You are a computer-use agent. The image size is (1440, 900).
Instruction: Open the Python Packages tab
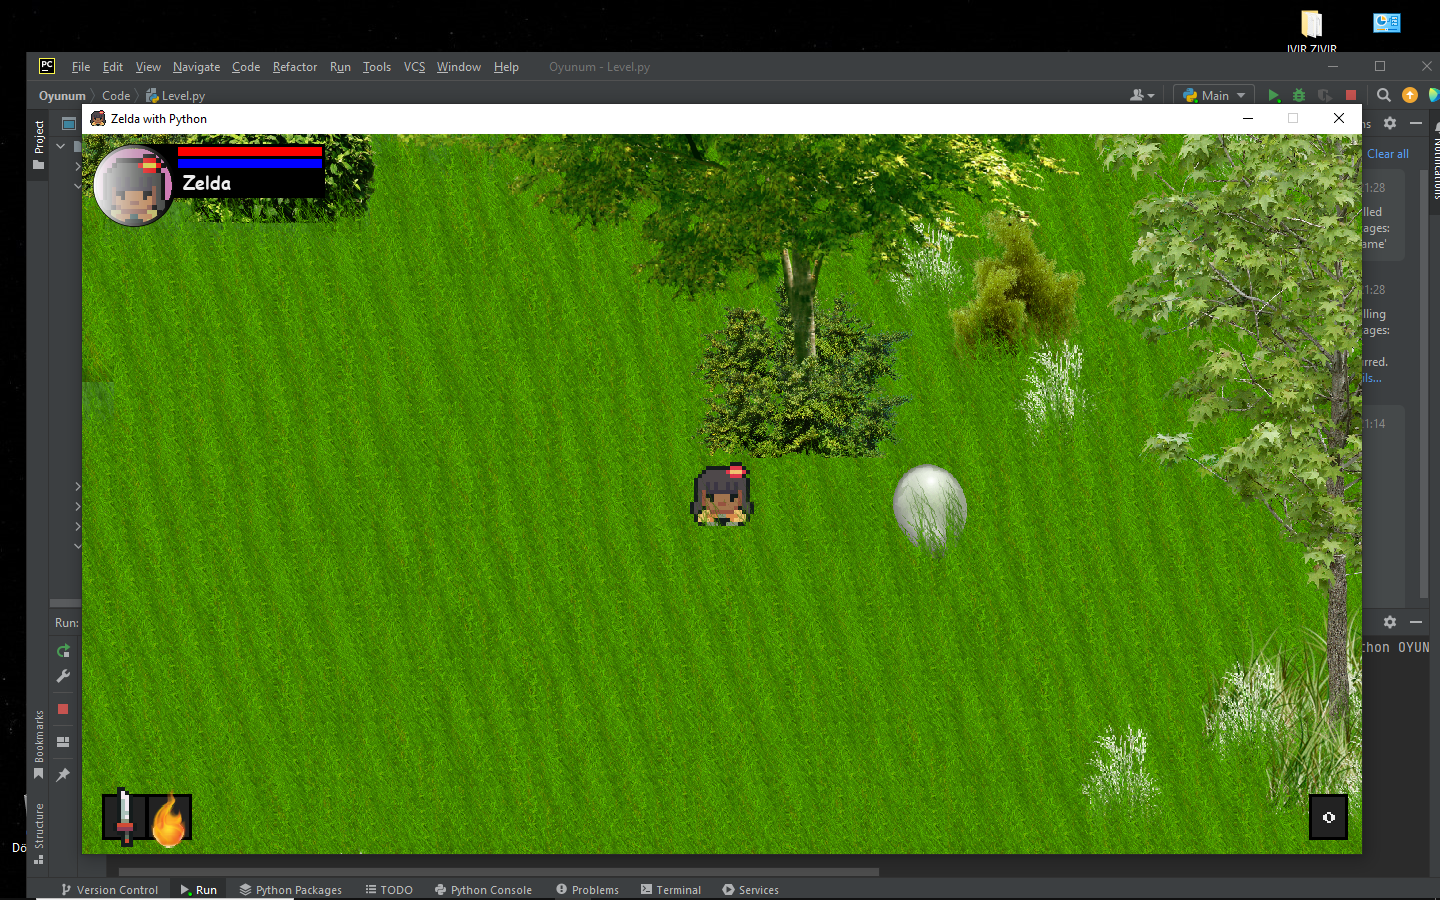pyautogui.click(x=291, y=890)
